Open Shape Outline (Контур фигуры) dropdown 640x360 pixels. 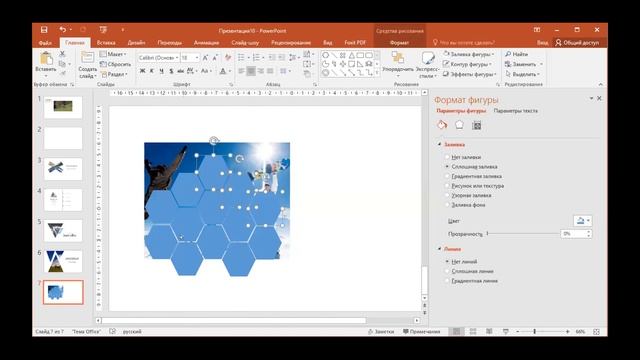pos(467,64)
